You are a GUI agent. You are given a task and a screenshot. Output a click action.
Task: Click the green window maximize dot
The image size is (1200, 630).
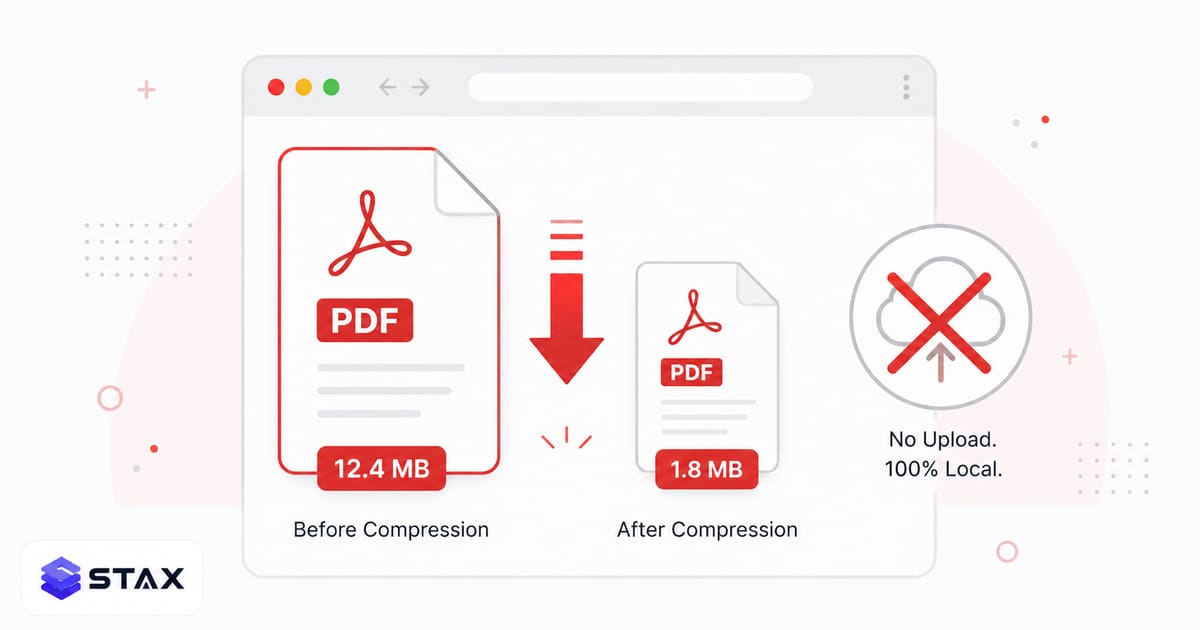click(x=331, y=87)
